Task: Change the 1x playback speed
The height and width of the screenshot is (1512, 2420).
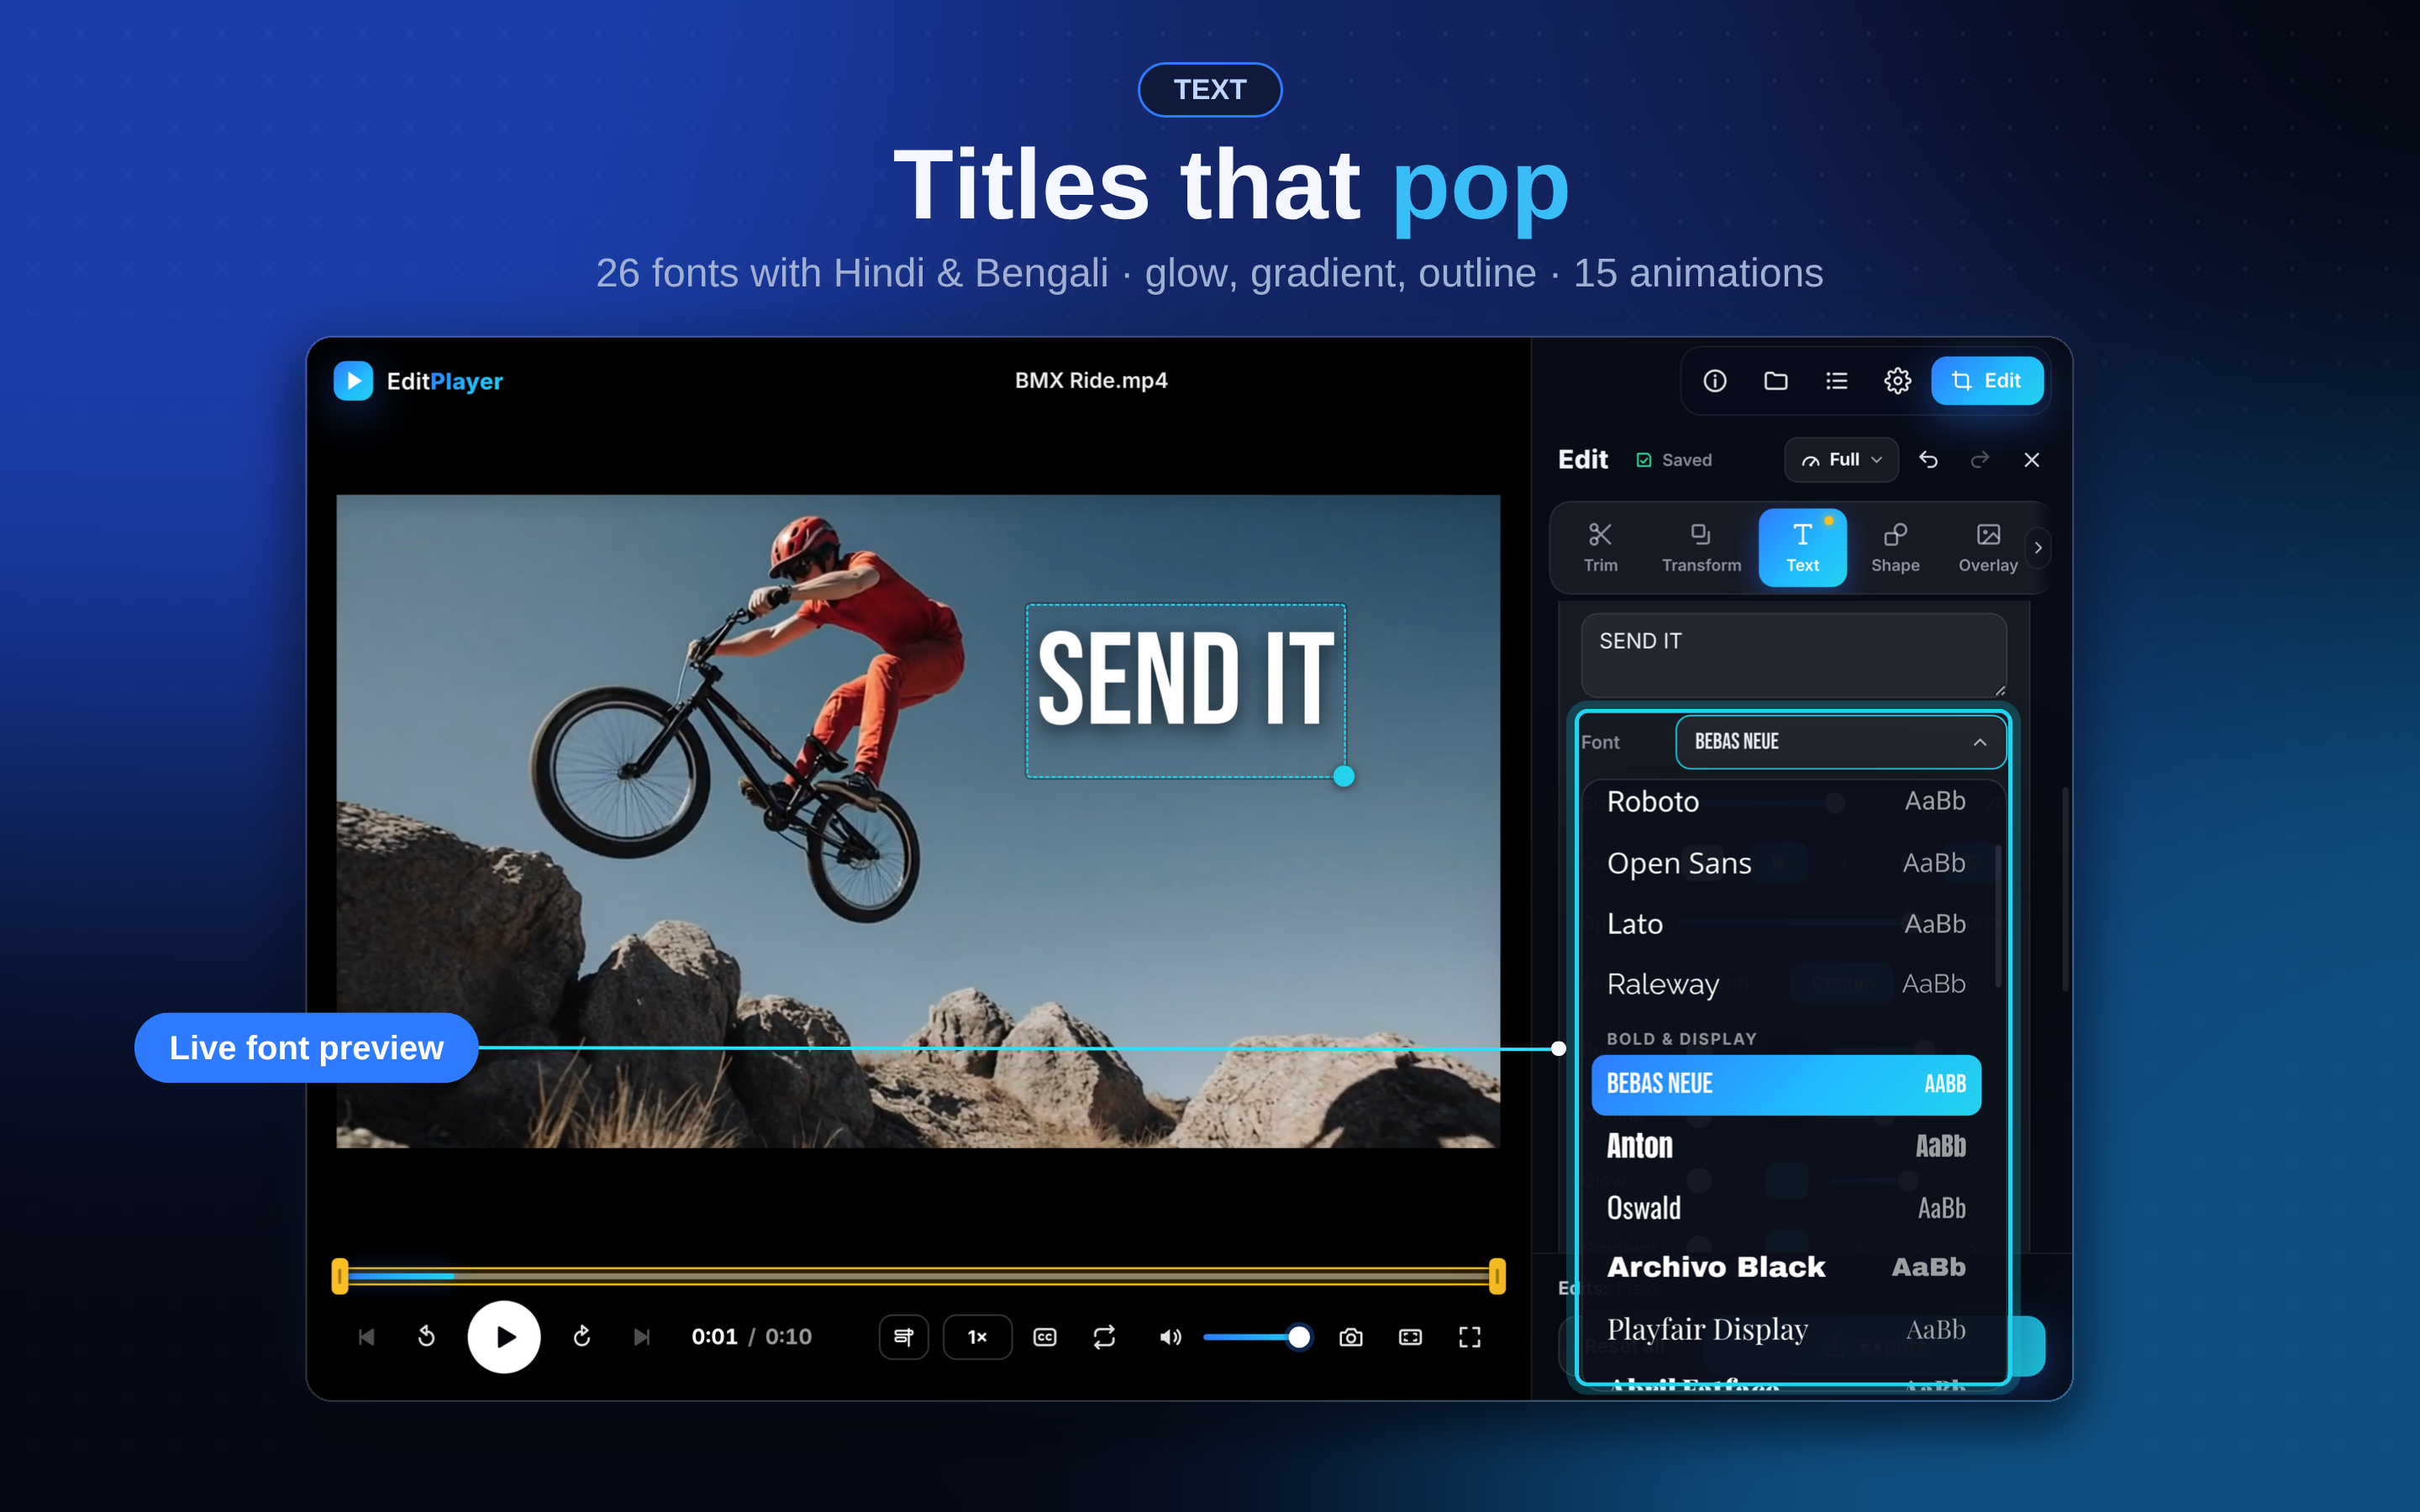Action: [977, 1337]
